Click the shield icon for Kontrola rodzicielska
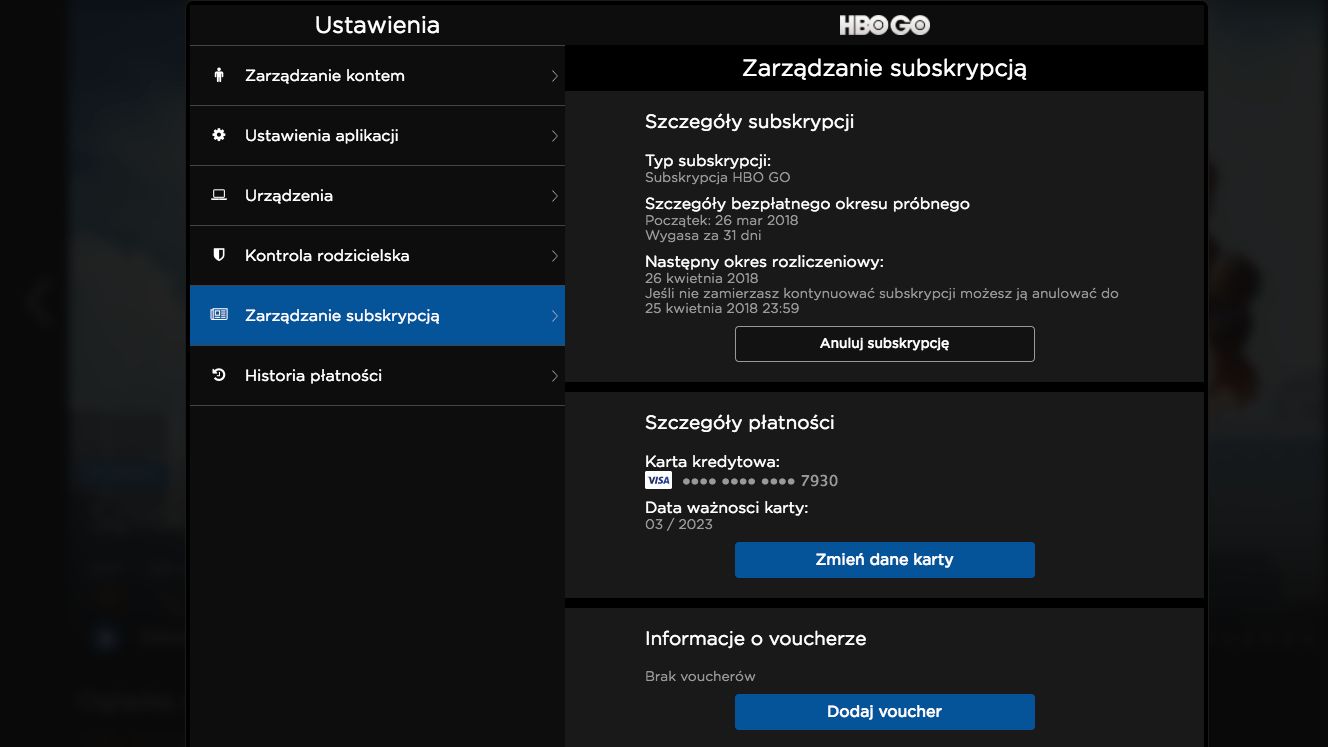This screenshot has width=1328, height=747. pyautogui.click(x=219, y=255)
